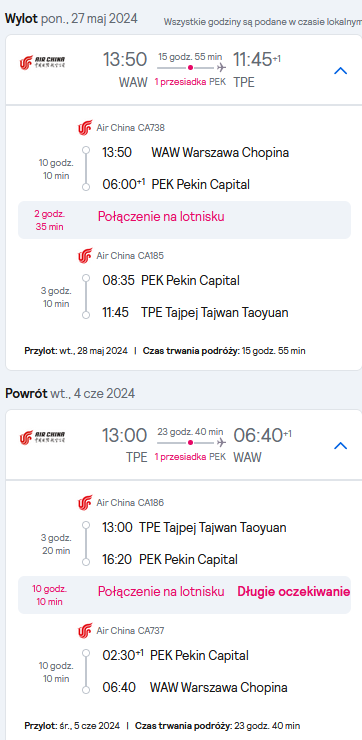Screen dimensions: 362x740
Task: Click the Air China icon beside CA737
Action: coord(85,631)
